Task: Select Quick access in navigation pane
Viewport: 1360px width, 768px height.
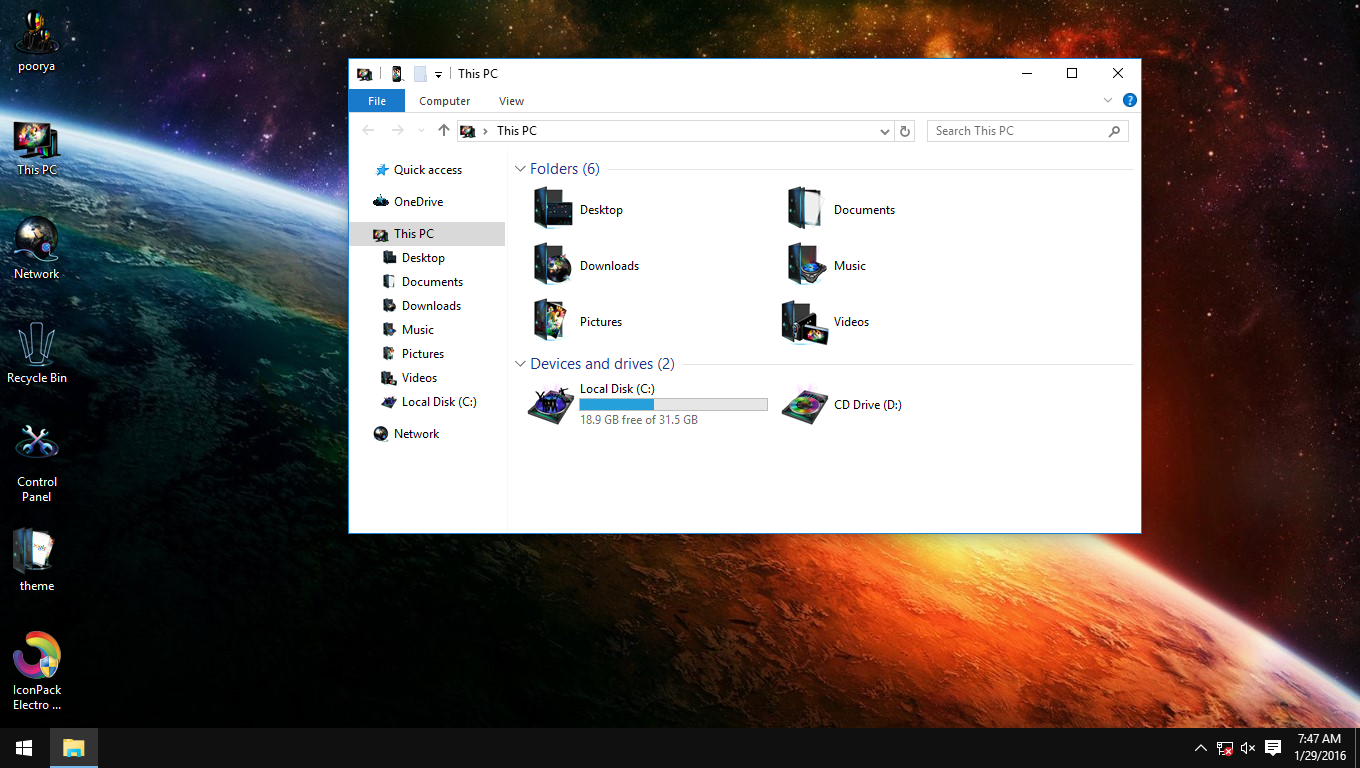Action: 427,170
